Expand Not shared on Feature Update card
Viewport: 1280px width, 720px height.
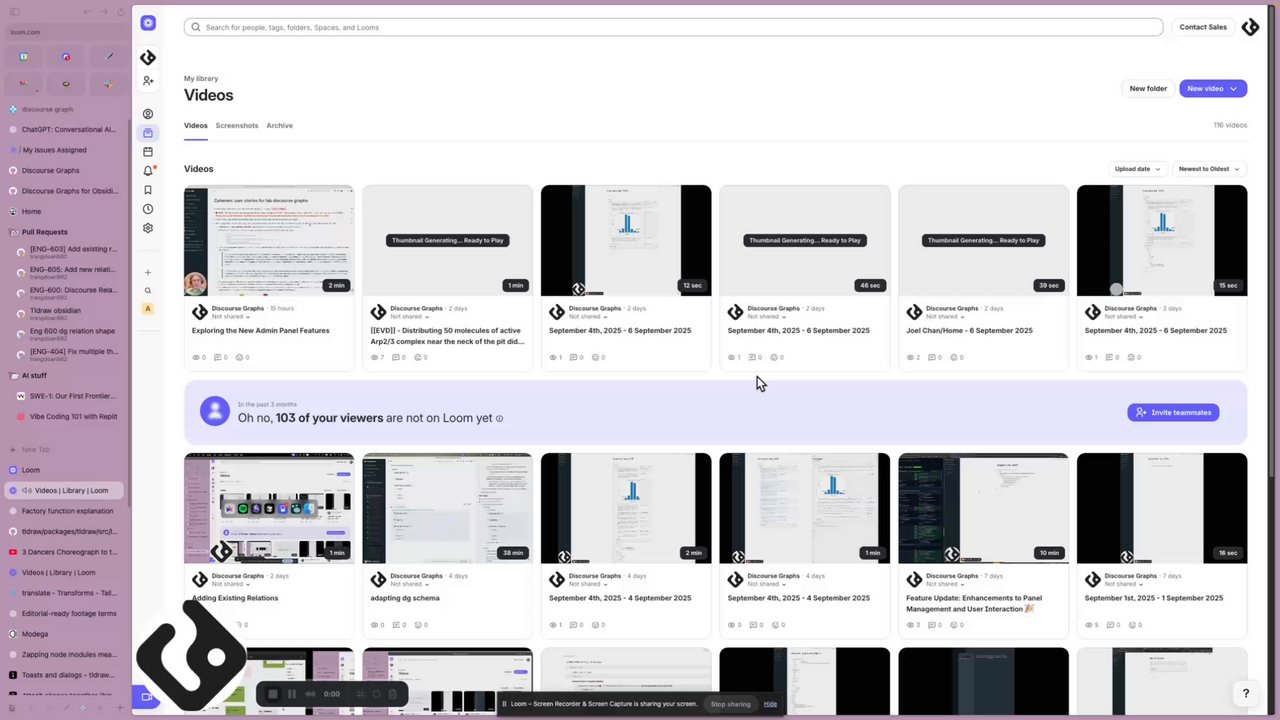tap(946, 584)
